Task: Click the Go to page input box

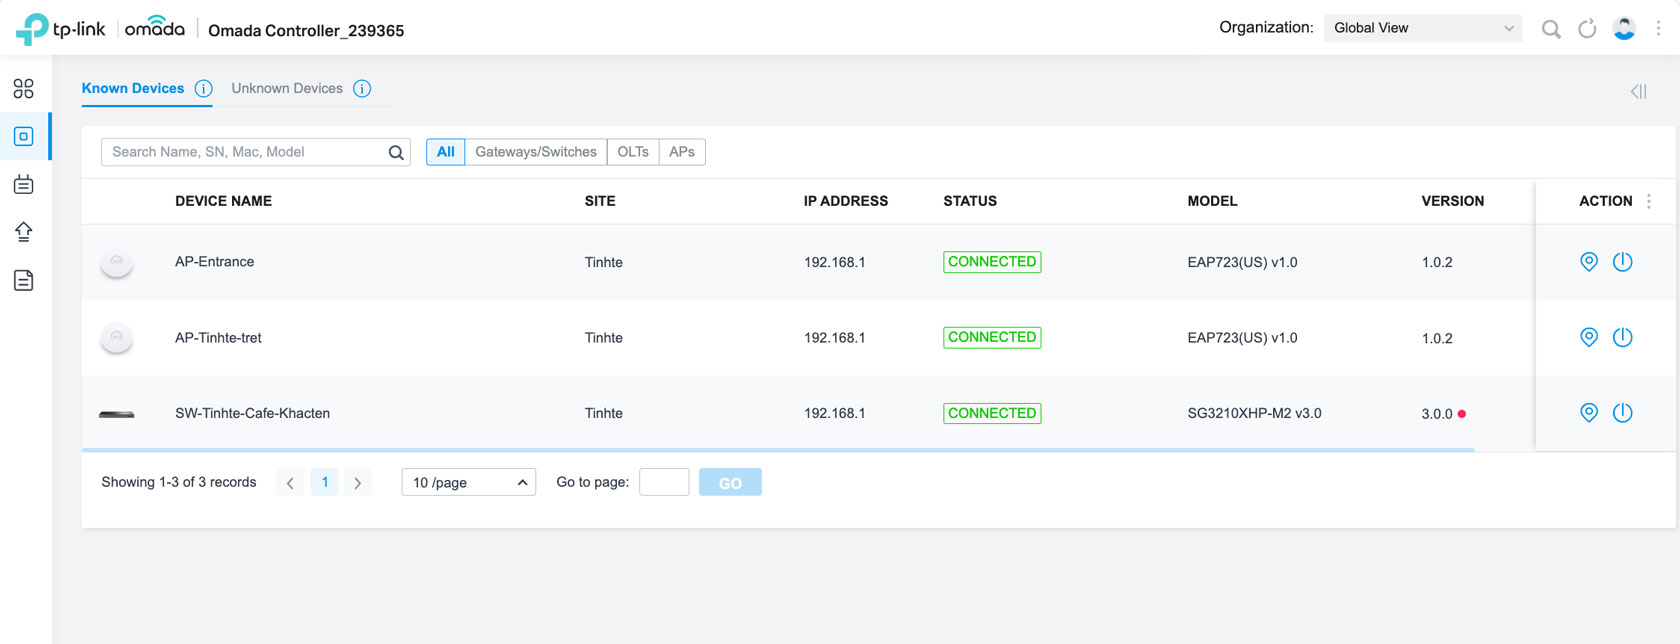Action: pyautogui.click(x=664, y=482)
